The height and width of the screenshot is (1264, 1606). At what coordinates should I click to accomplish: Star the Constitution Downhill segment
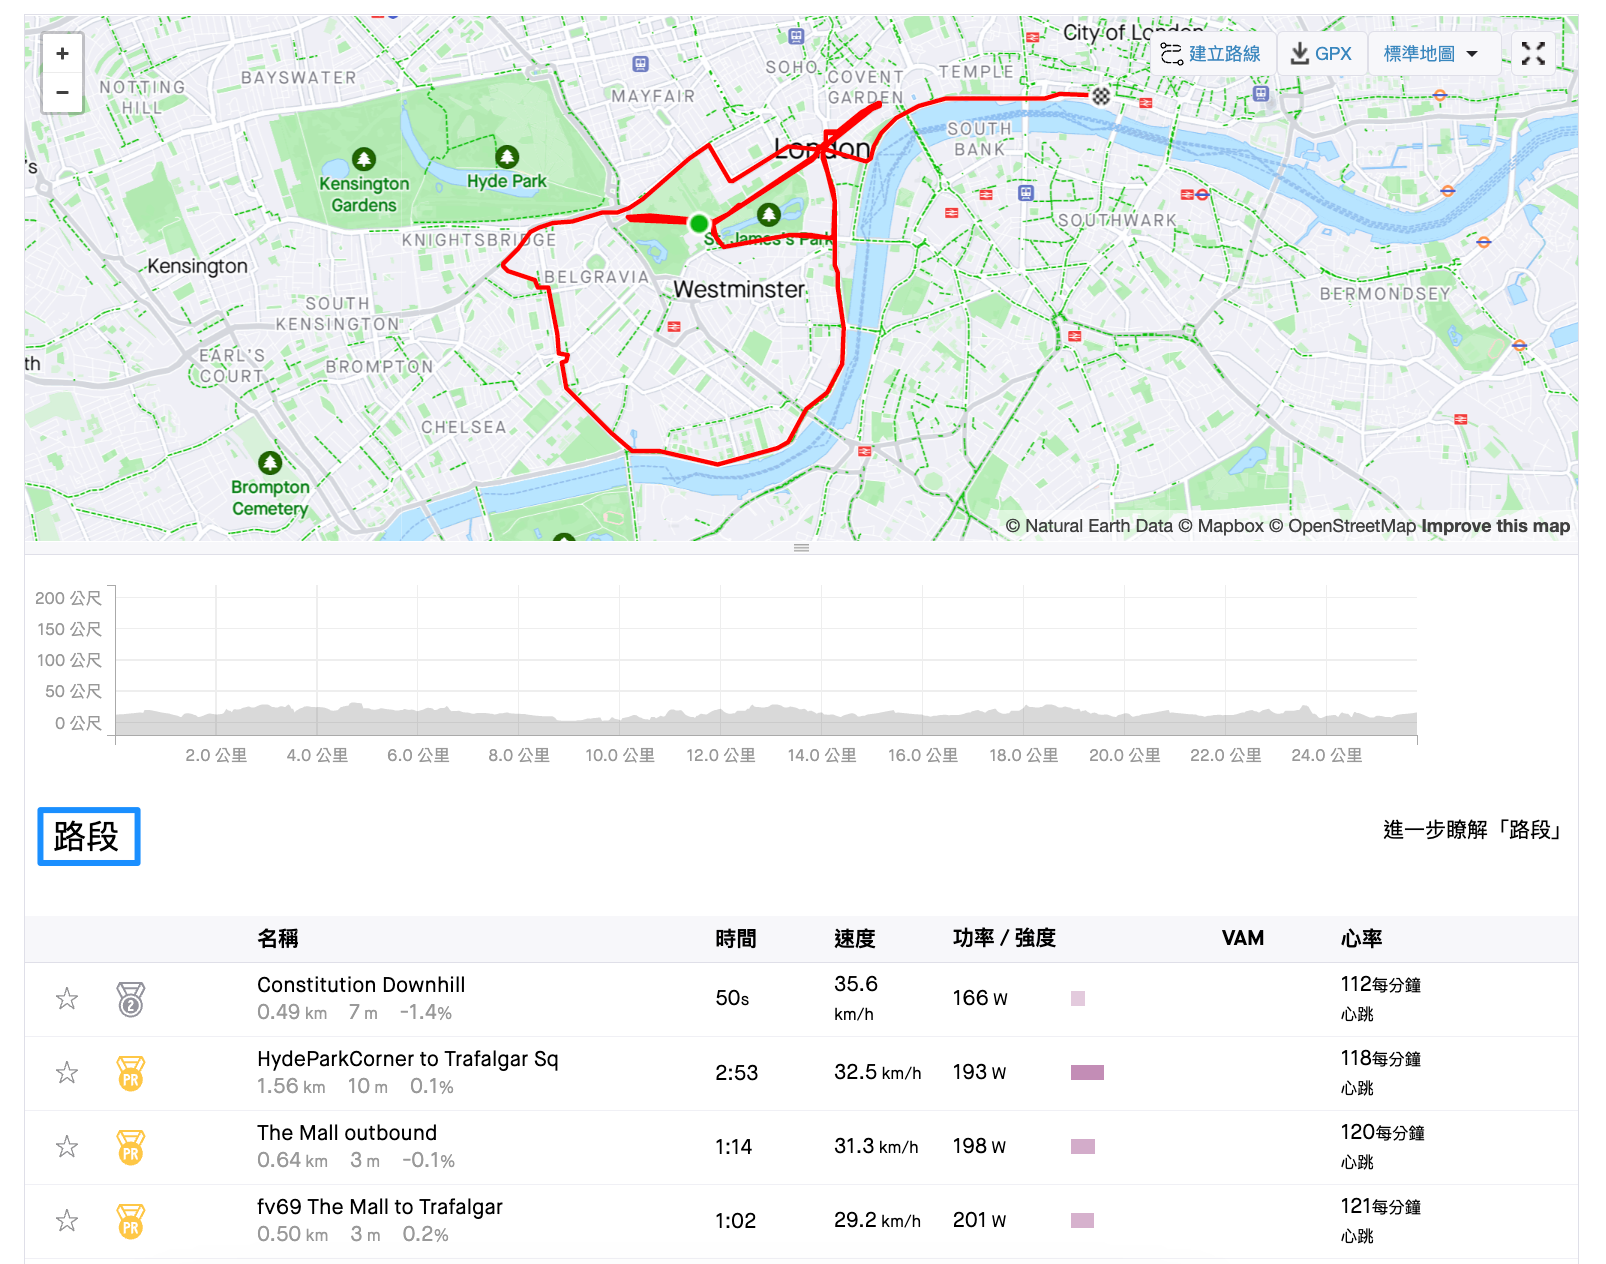67,999
